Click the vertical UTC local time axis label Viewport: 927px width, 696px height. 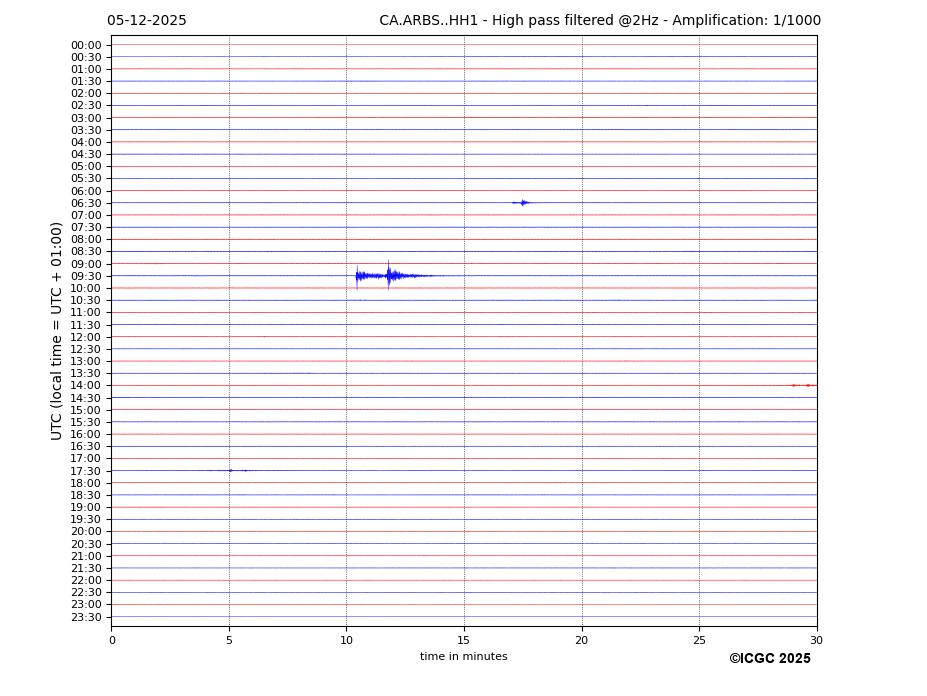[x=57, y=330]
